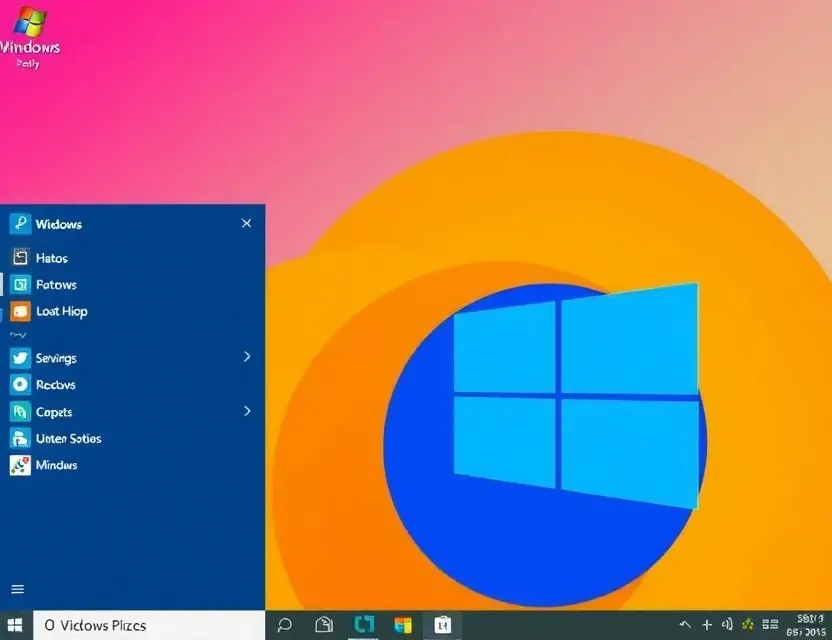Focus the Victows Pizes search box
Screen dimensions: 832x640
[x=149, y=625]
